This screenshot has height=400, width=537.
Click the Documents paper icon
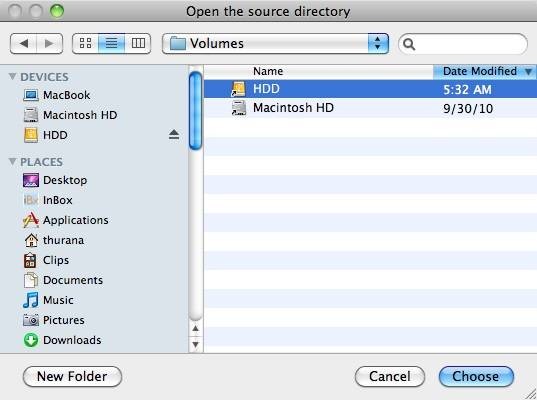coord(31,280)
